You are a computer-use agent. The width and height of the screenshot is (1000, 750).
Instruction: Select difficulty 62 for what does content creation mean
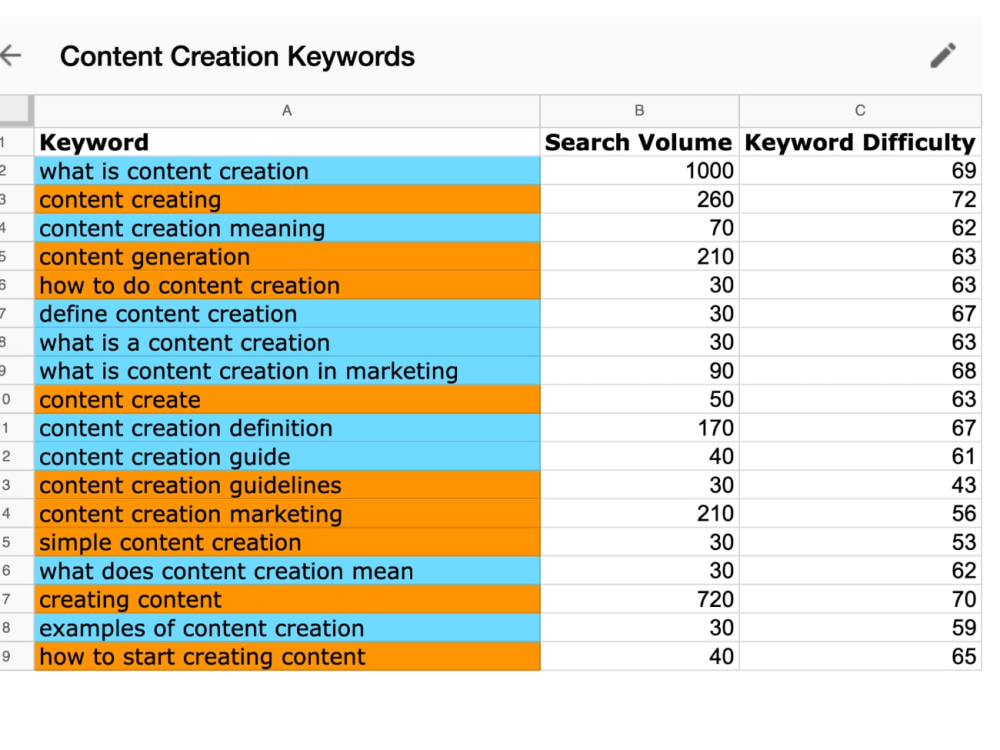860,571
